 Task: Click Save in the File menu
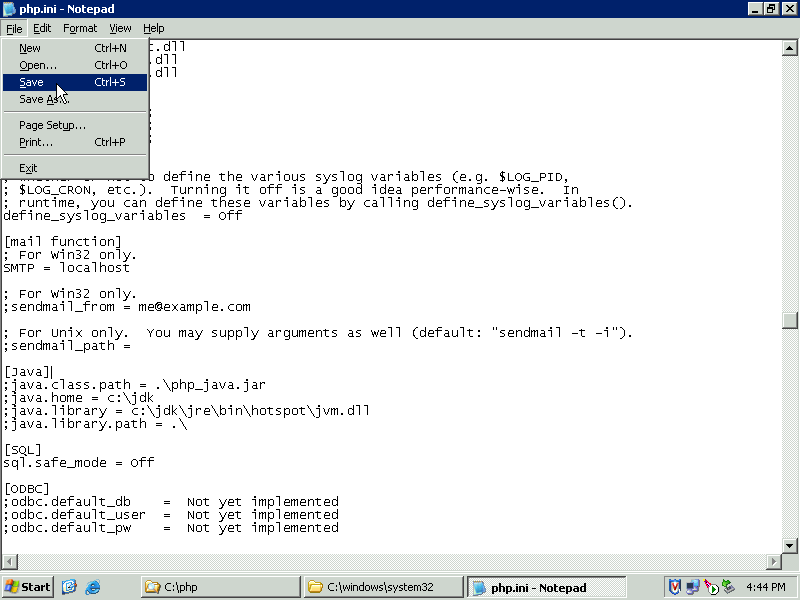click(32, 82)
